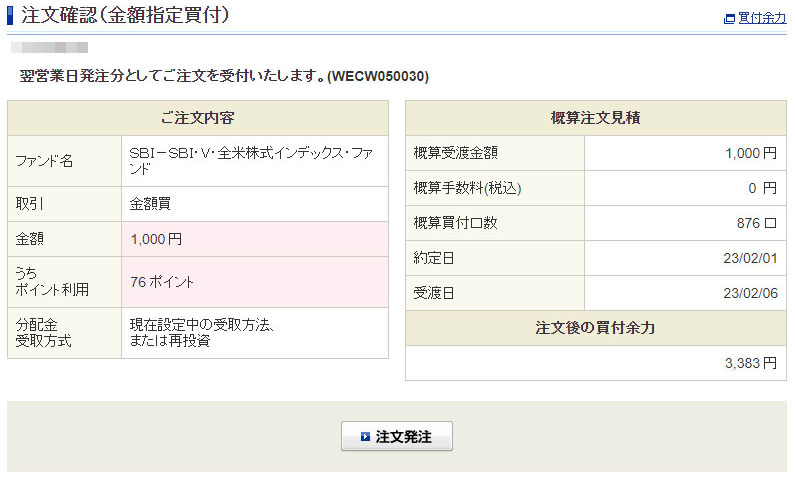Viewport: 795px width, 480px height.
Task: Click the 受渡日 date 23/02/06
Action: pos(751,293)
